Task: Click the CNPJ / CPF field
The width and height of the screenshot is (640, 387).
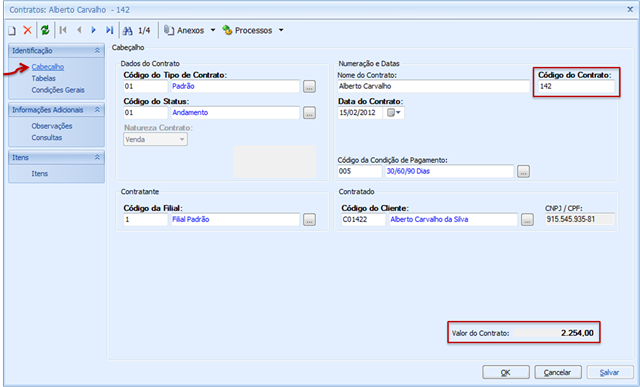Action: [x=580, y=219]
